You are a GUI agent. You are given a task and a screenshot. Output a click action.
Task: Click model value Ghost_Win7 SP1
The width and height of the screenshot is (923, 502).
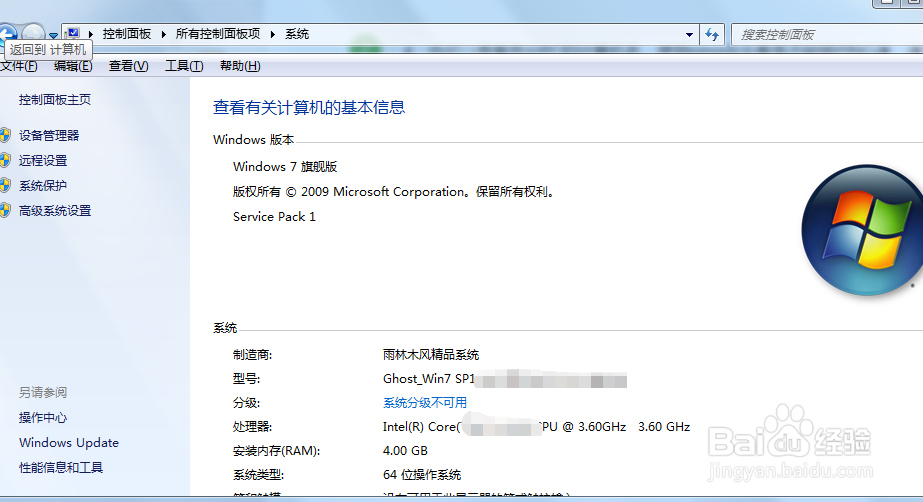[x=429, y=378]
